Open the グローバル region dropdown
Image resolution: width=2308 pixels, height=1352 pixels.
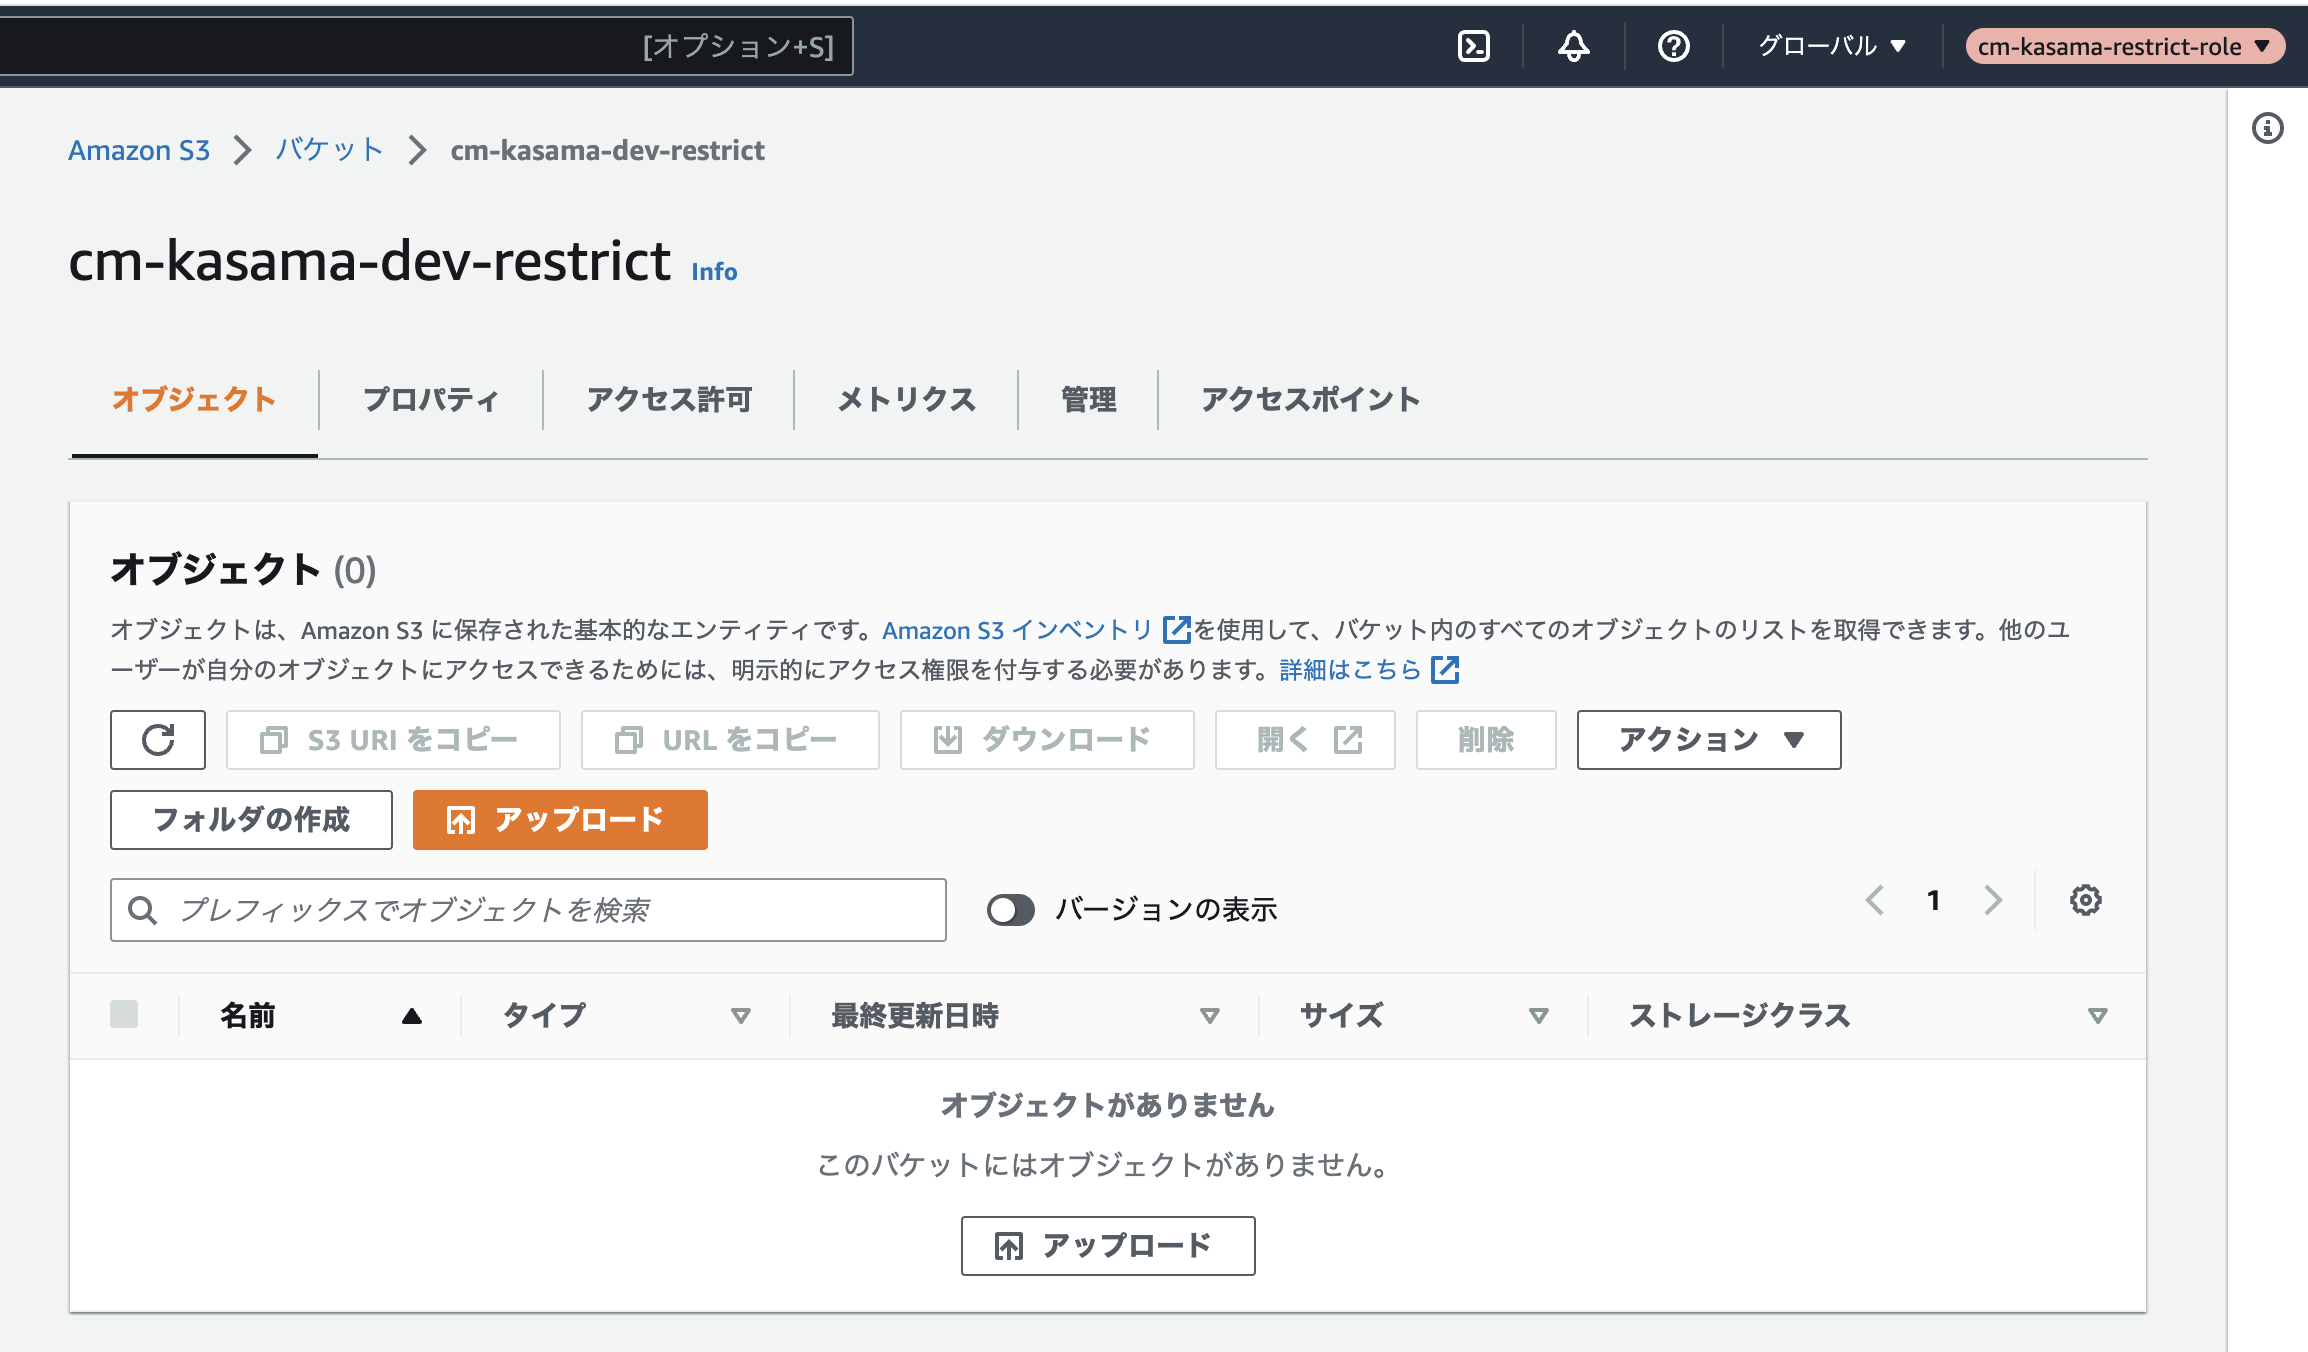1832,46
